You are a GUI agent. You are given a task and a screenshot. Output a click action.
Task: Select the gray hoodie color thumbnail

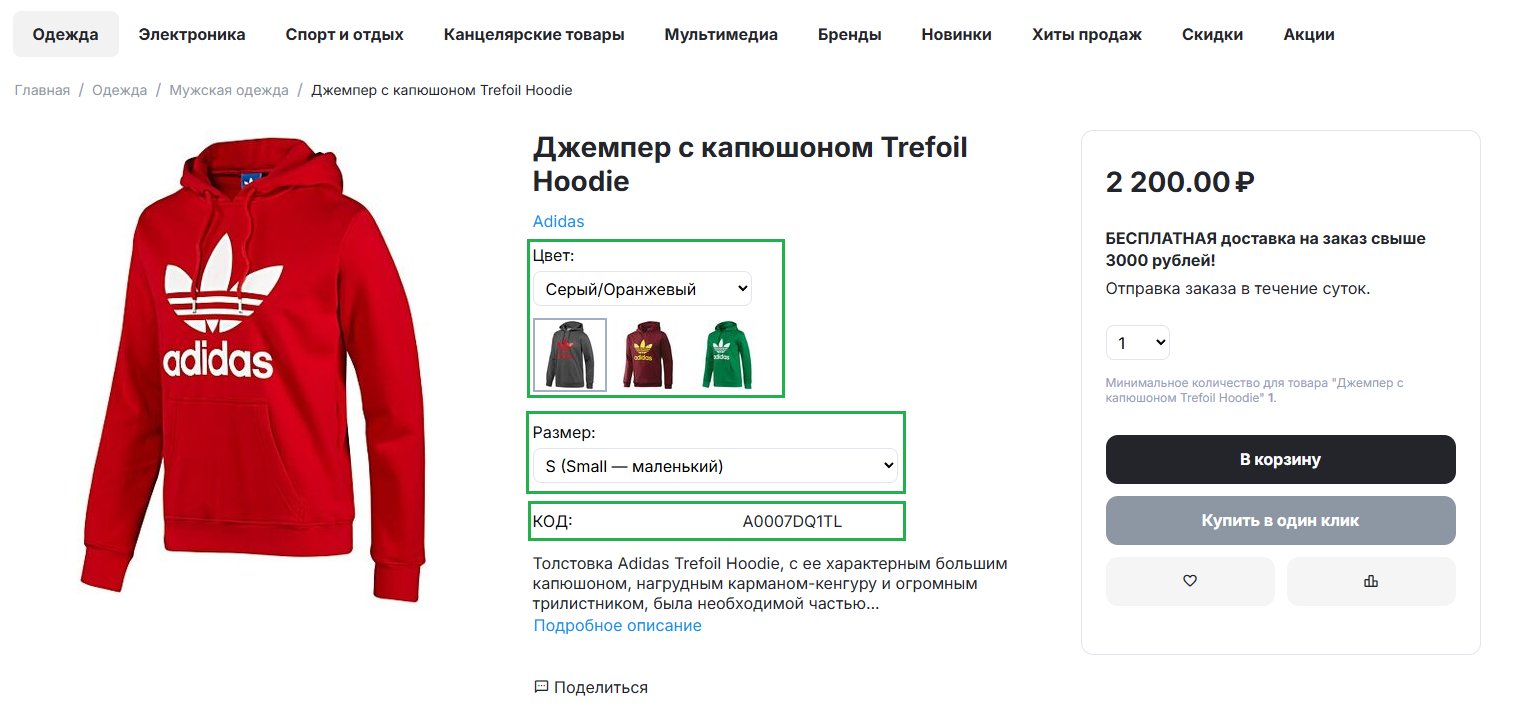coord(570,355)
